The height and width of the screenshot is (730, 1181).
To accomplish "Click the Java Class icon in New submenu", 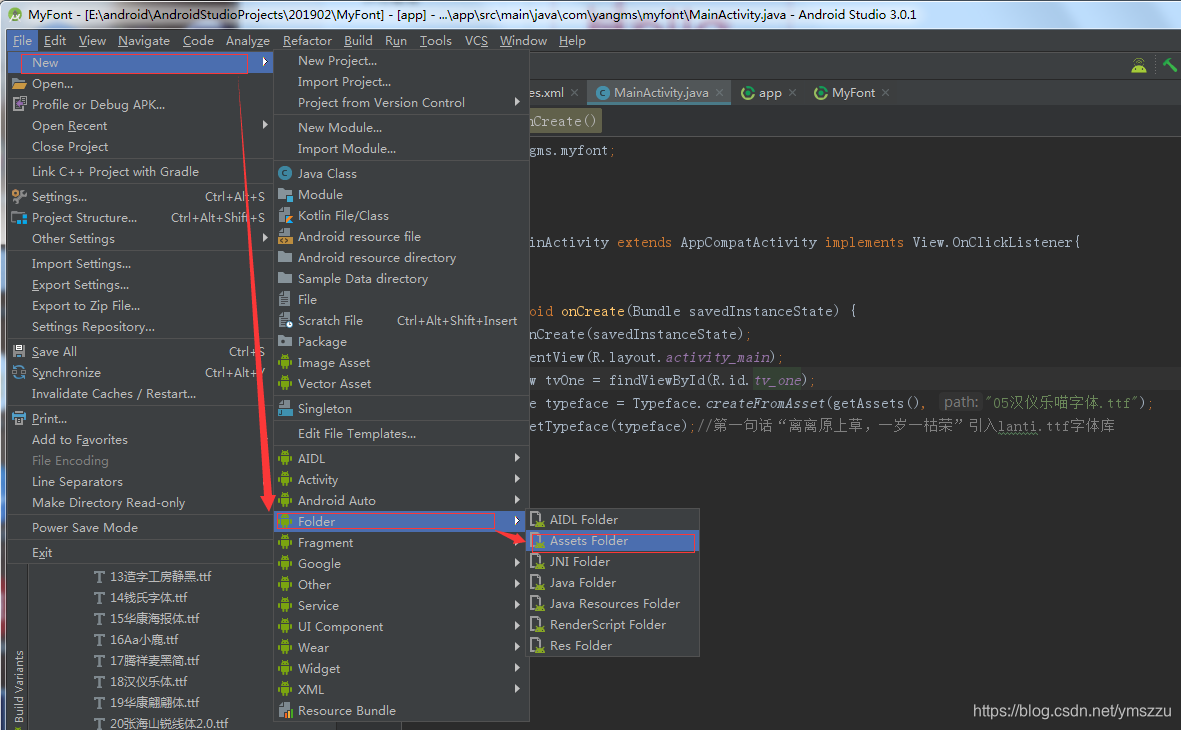I will [285, 173].
